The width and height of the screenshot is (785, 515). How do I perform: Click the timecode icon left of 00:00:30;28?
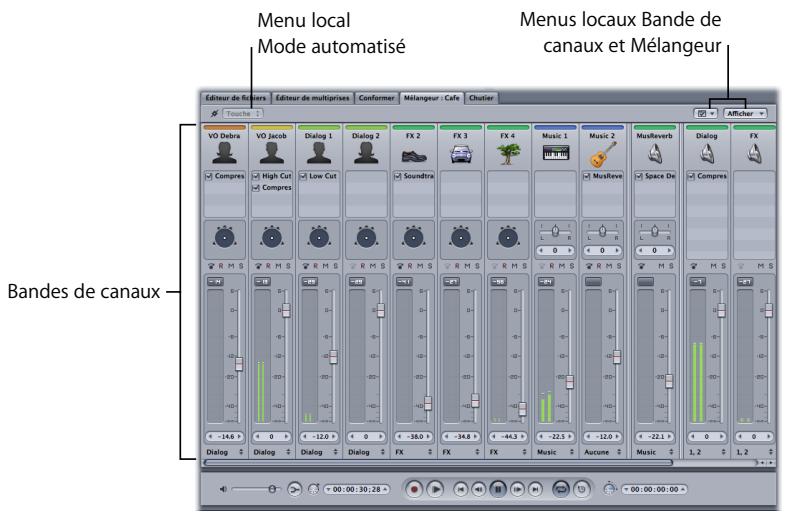click(314, 489)
